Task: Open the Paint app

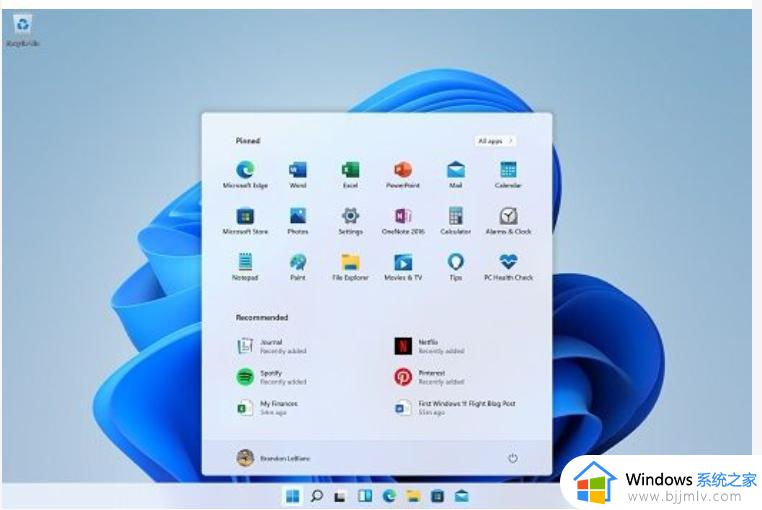Action: (298, 267)
